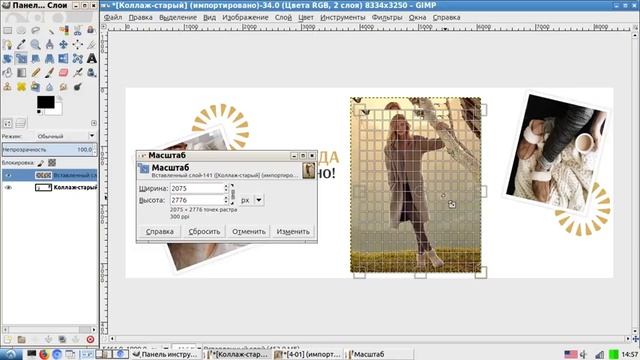Image resolution: width=640 pixels, height=360 pixels.
Task: Select the Ellipse Select tool
Action: point(21,31)
